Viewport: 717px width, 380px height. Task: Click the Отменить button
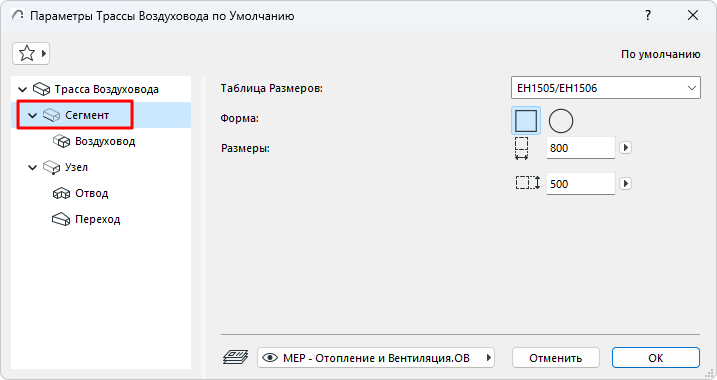coord(556,358)
